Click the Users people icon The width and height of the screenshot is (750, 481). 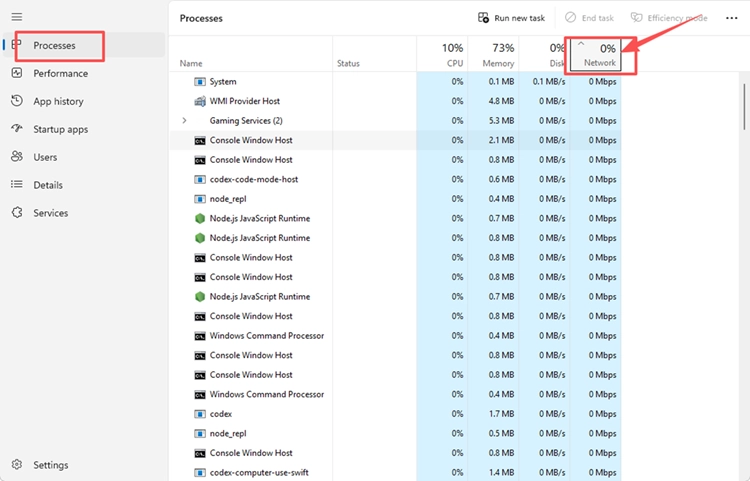pos(17,156)
